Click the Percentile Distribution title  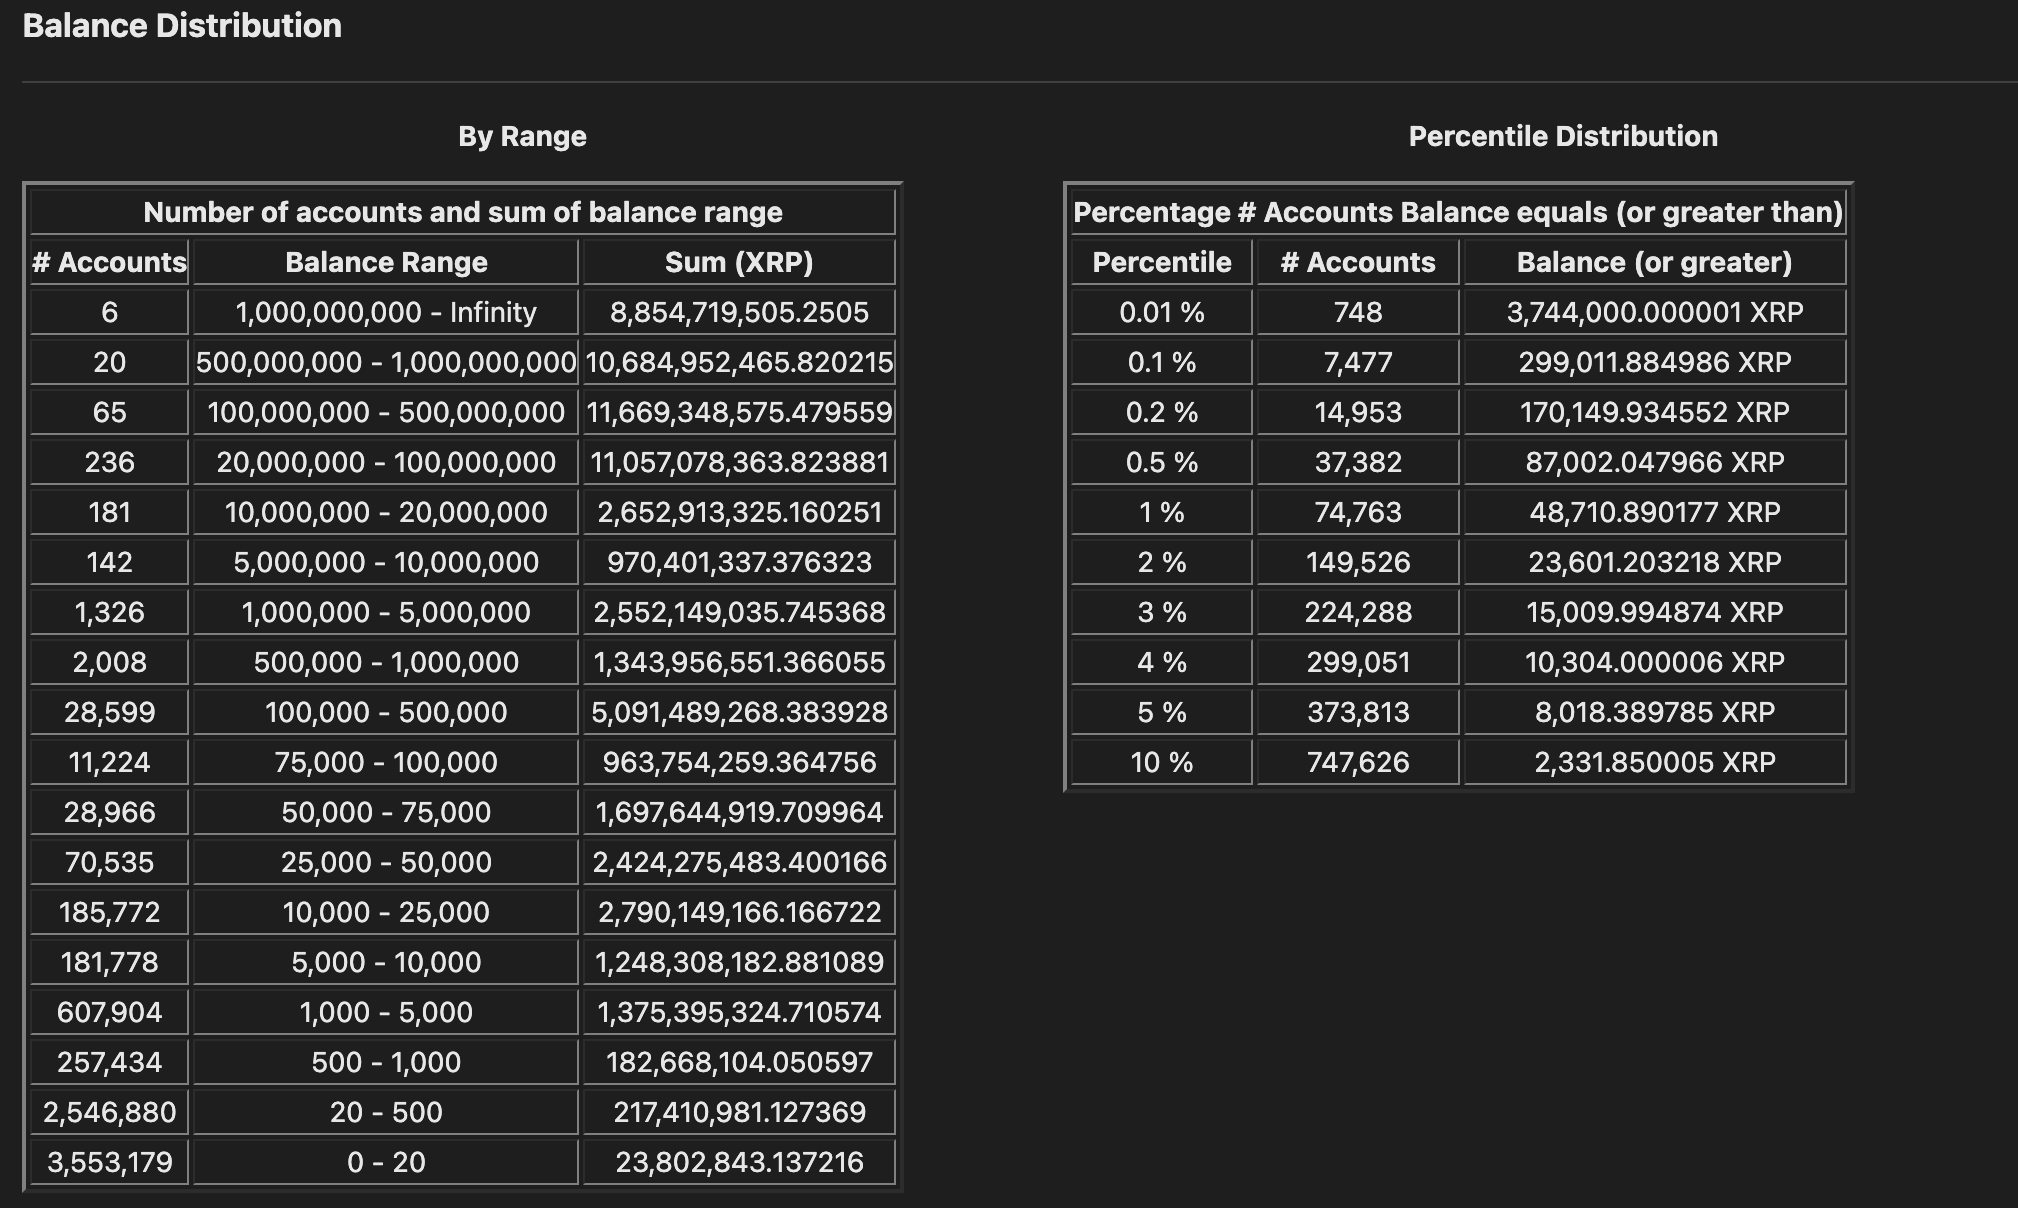click(1562, 136)
